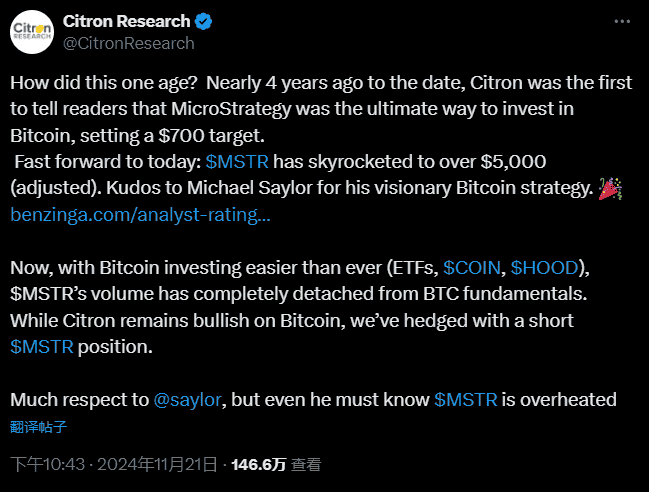649x492 pixels.
Task: Click $MSTR cashtag before the word 'position'
Action: pyautogui.click(x=42, y=347)
